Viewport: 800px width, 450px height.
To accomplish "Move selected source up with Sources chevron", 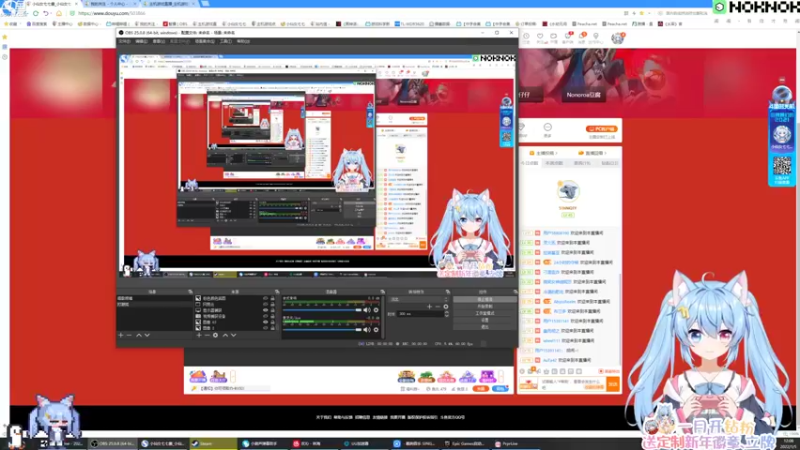I will pyautogui.click(x=225, y=335).
